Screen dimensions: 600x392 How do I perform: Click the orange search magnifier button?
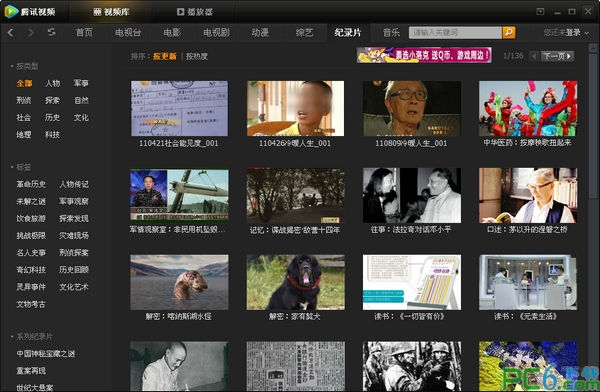[509, 33]
